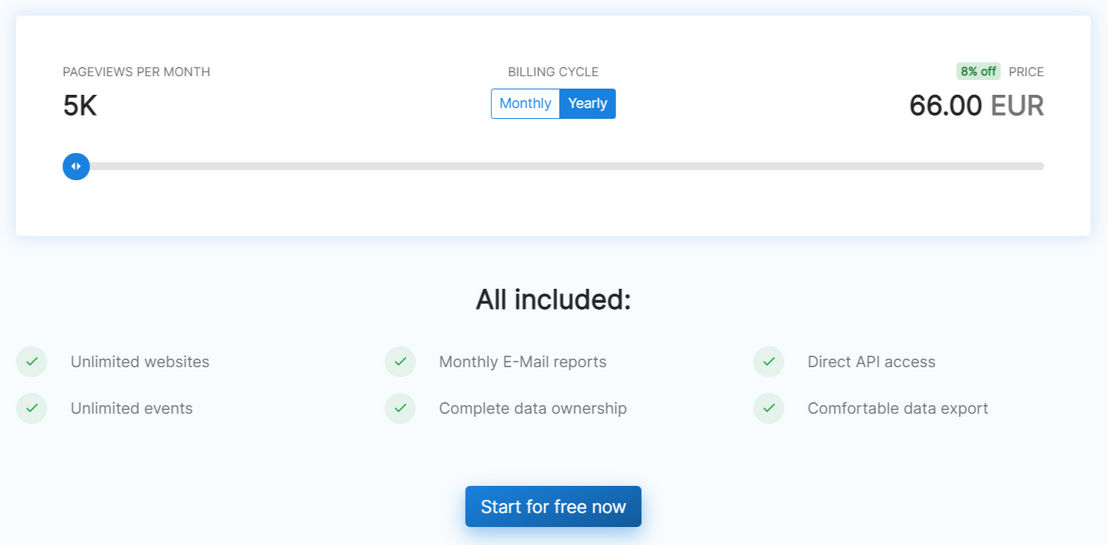Click the 8% off badge
1108x545 pixels.
979,71
